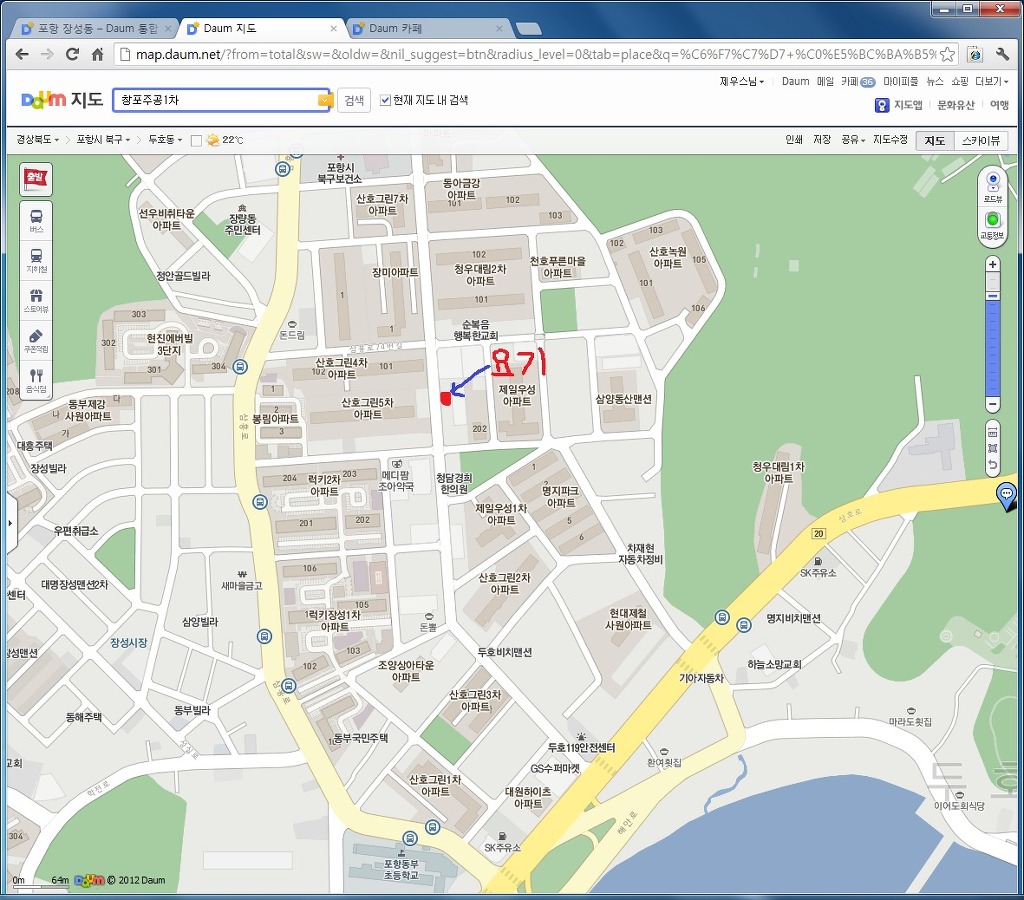Open 여행 travel link
Image resolution: width=1024 pixels, height=900 pixels.
pos(999,105)
